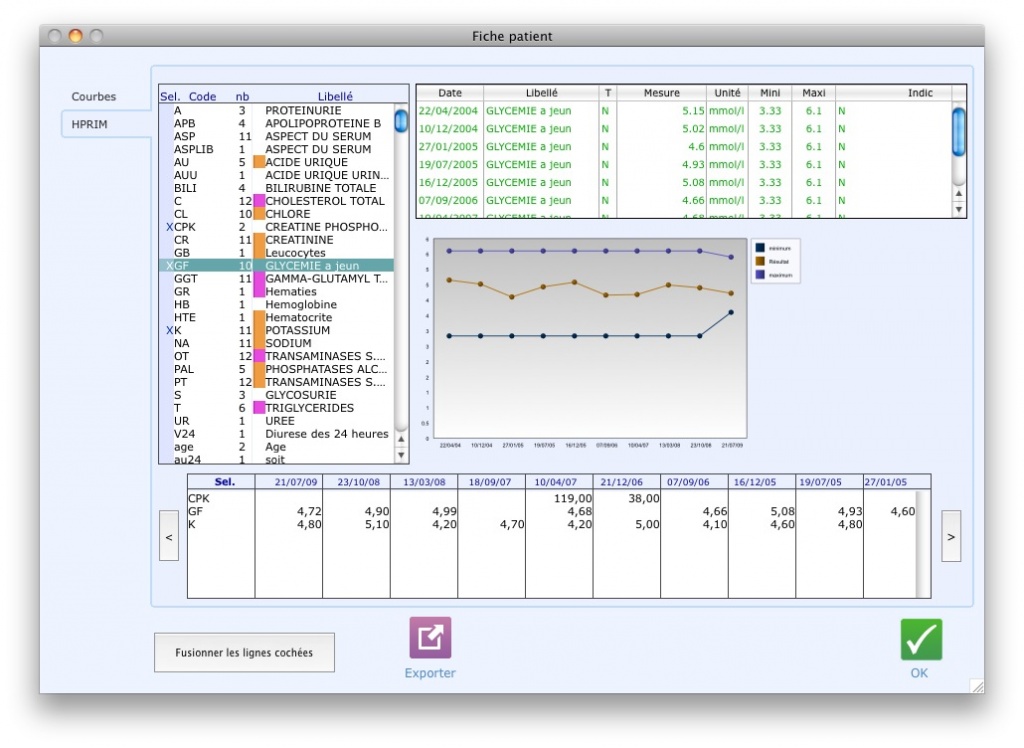Select the 27/01/2005 result row
The width and height of the screenshot is (1024, 748).
click(684, 146)
